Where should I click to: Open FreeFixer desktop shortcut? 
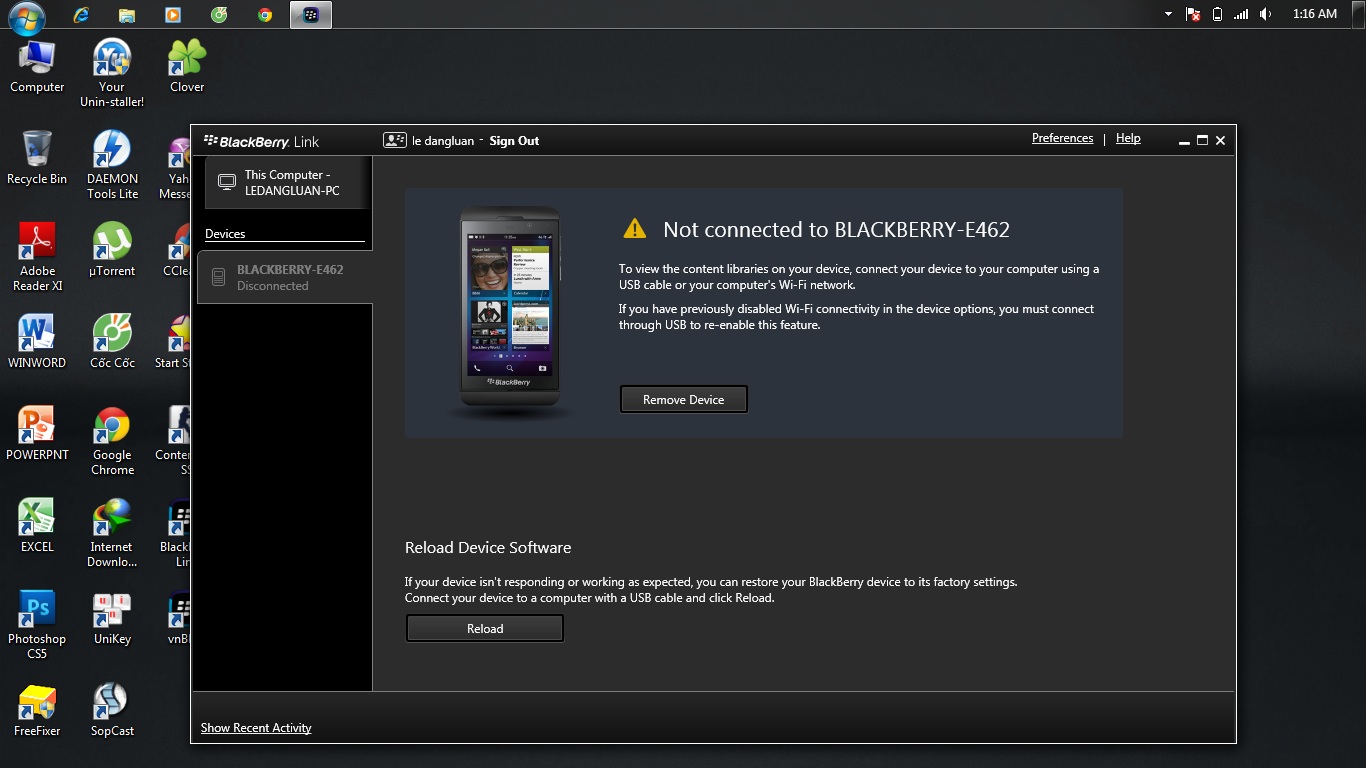tap(37, 710)
